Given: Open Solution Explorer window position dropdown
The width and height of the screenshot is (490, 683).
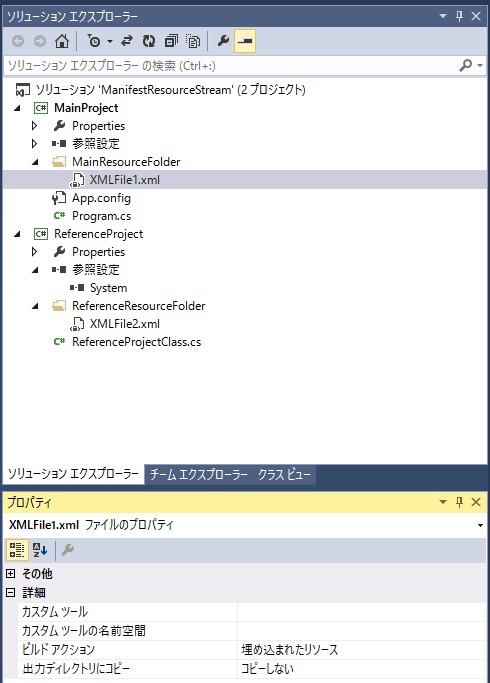Looking at the screenshot, I should 443,16.
